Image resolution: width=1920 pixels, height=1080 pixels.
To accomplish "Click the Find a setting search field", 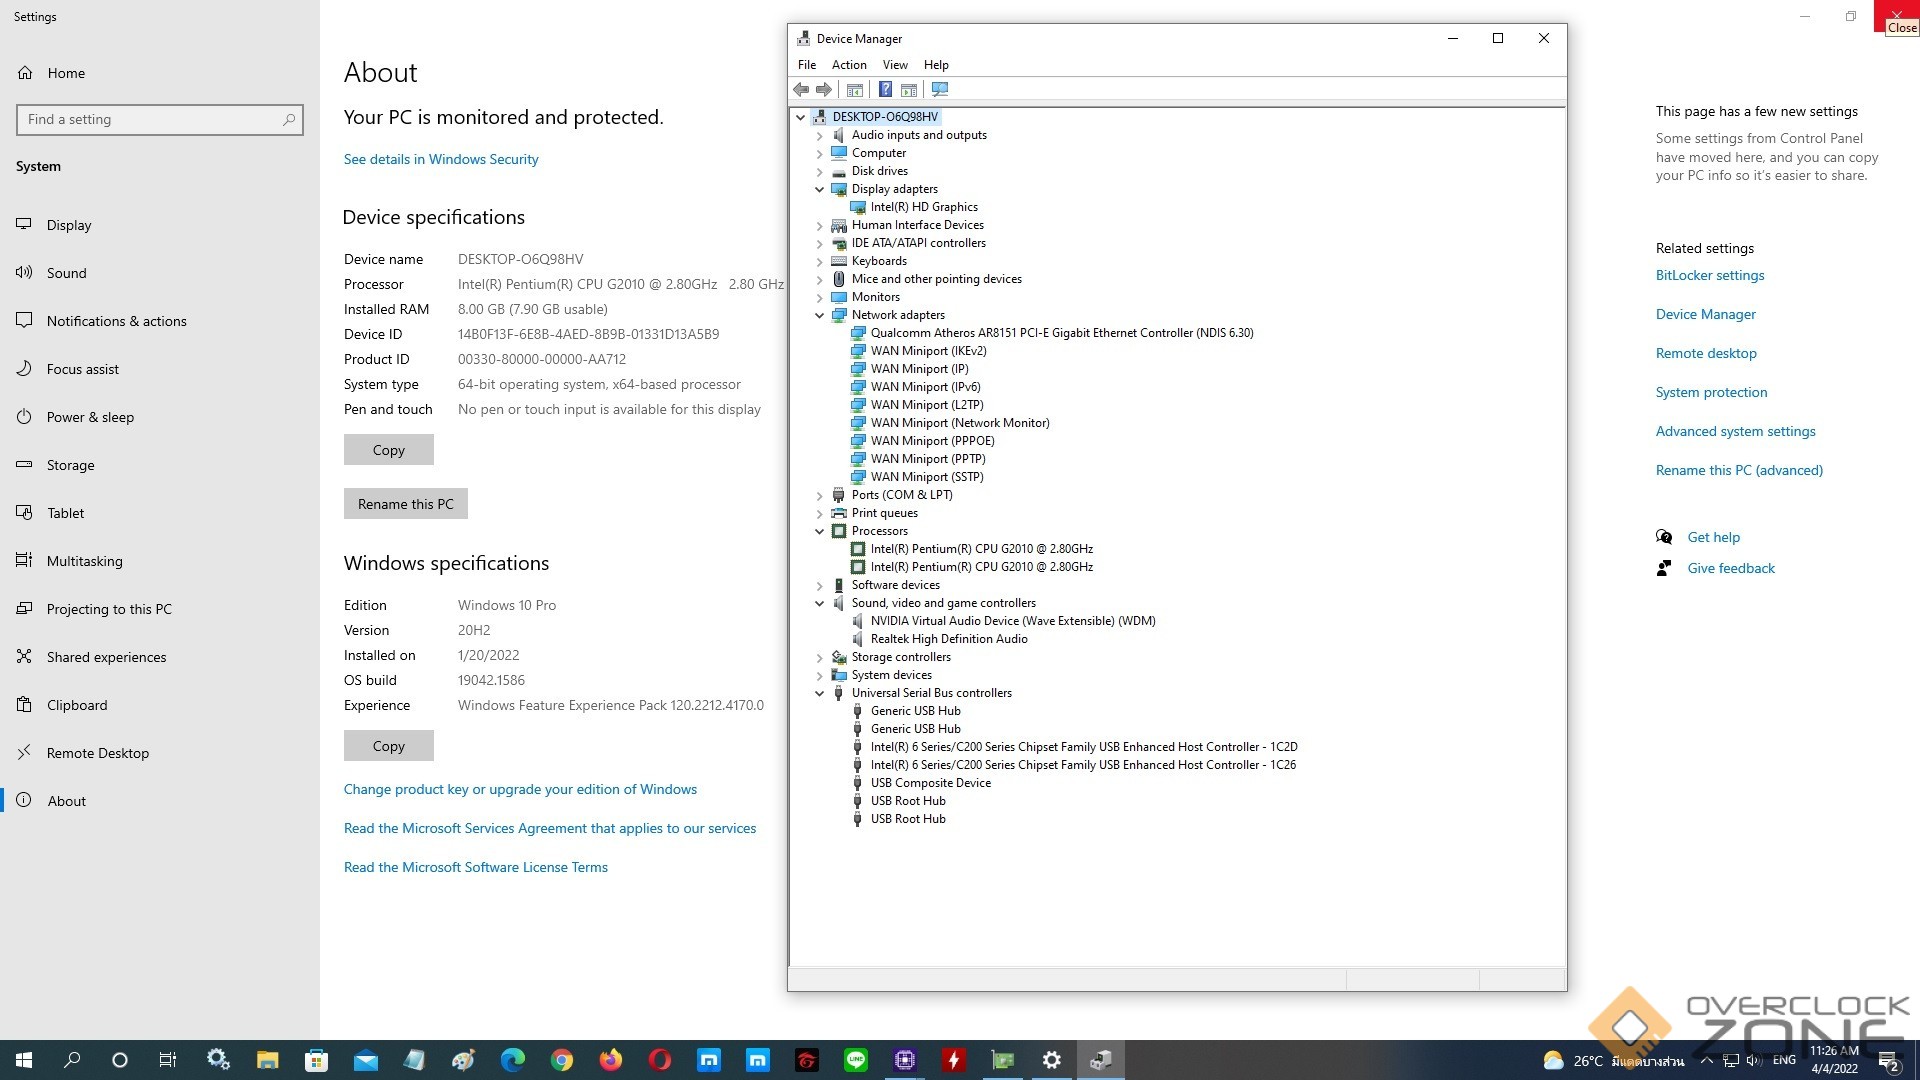I will [x=150, y=119].
